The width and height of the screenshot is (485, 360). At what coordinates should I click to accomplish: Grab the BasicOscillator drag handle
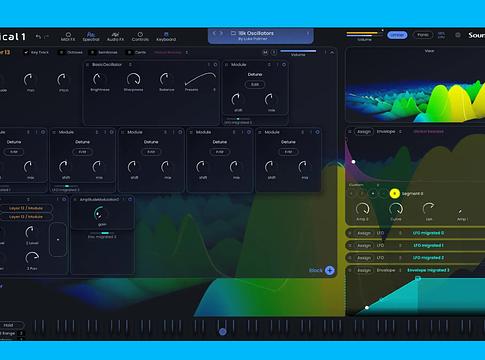88,65
